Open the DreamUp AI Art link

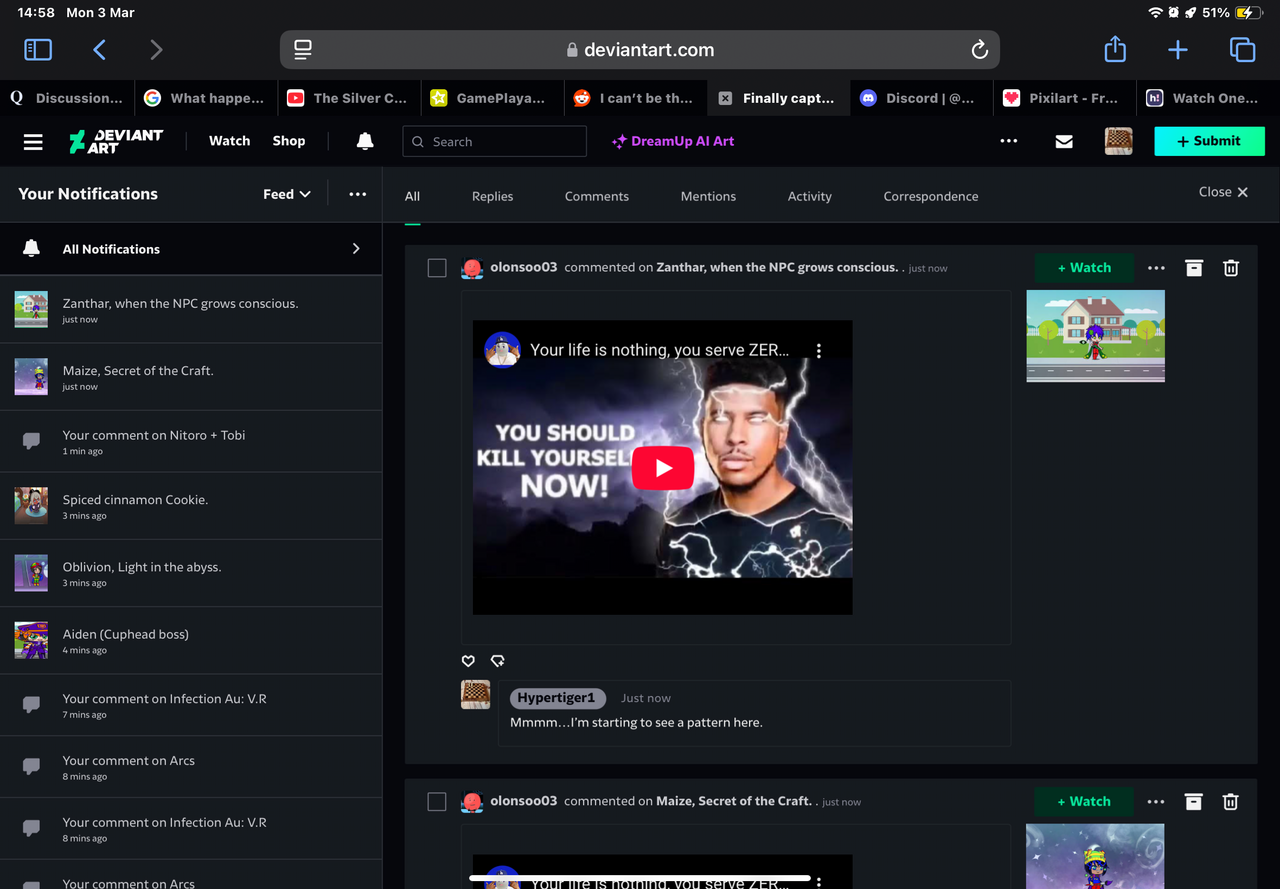coord(673,141)
